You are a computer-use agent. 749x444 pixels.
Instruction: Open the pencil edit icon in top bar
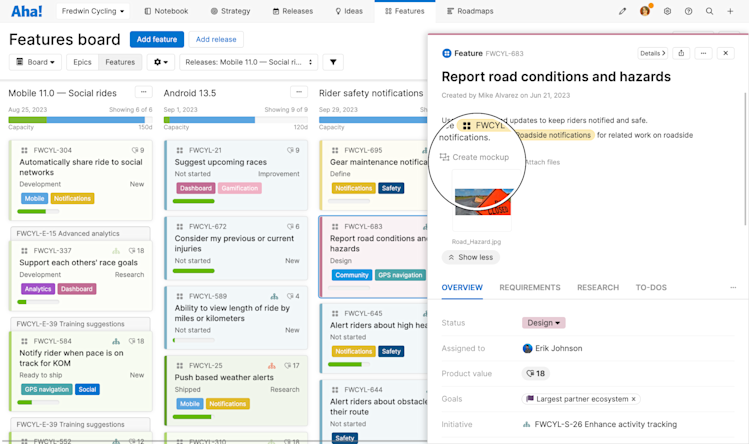tap(622, 11)
